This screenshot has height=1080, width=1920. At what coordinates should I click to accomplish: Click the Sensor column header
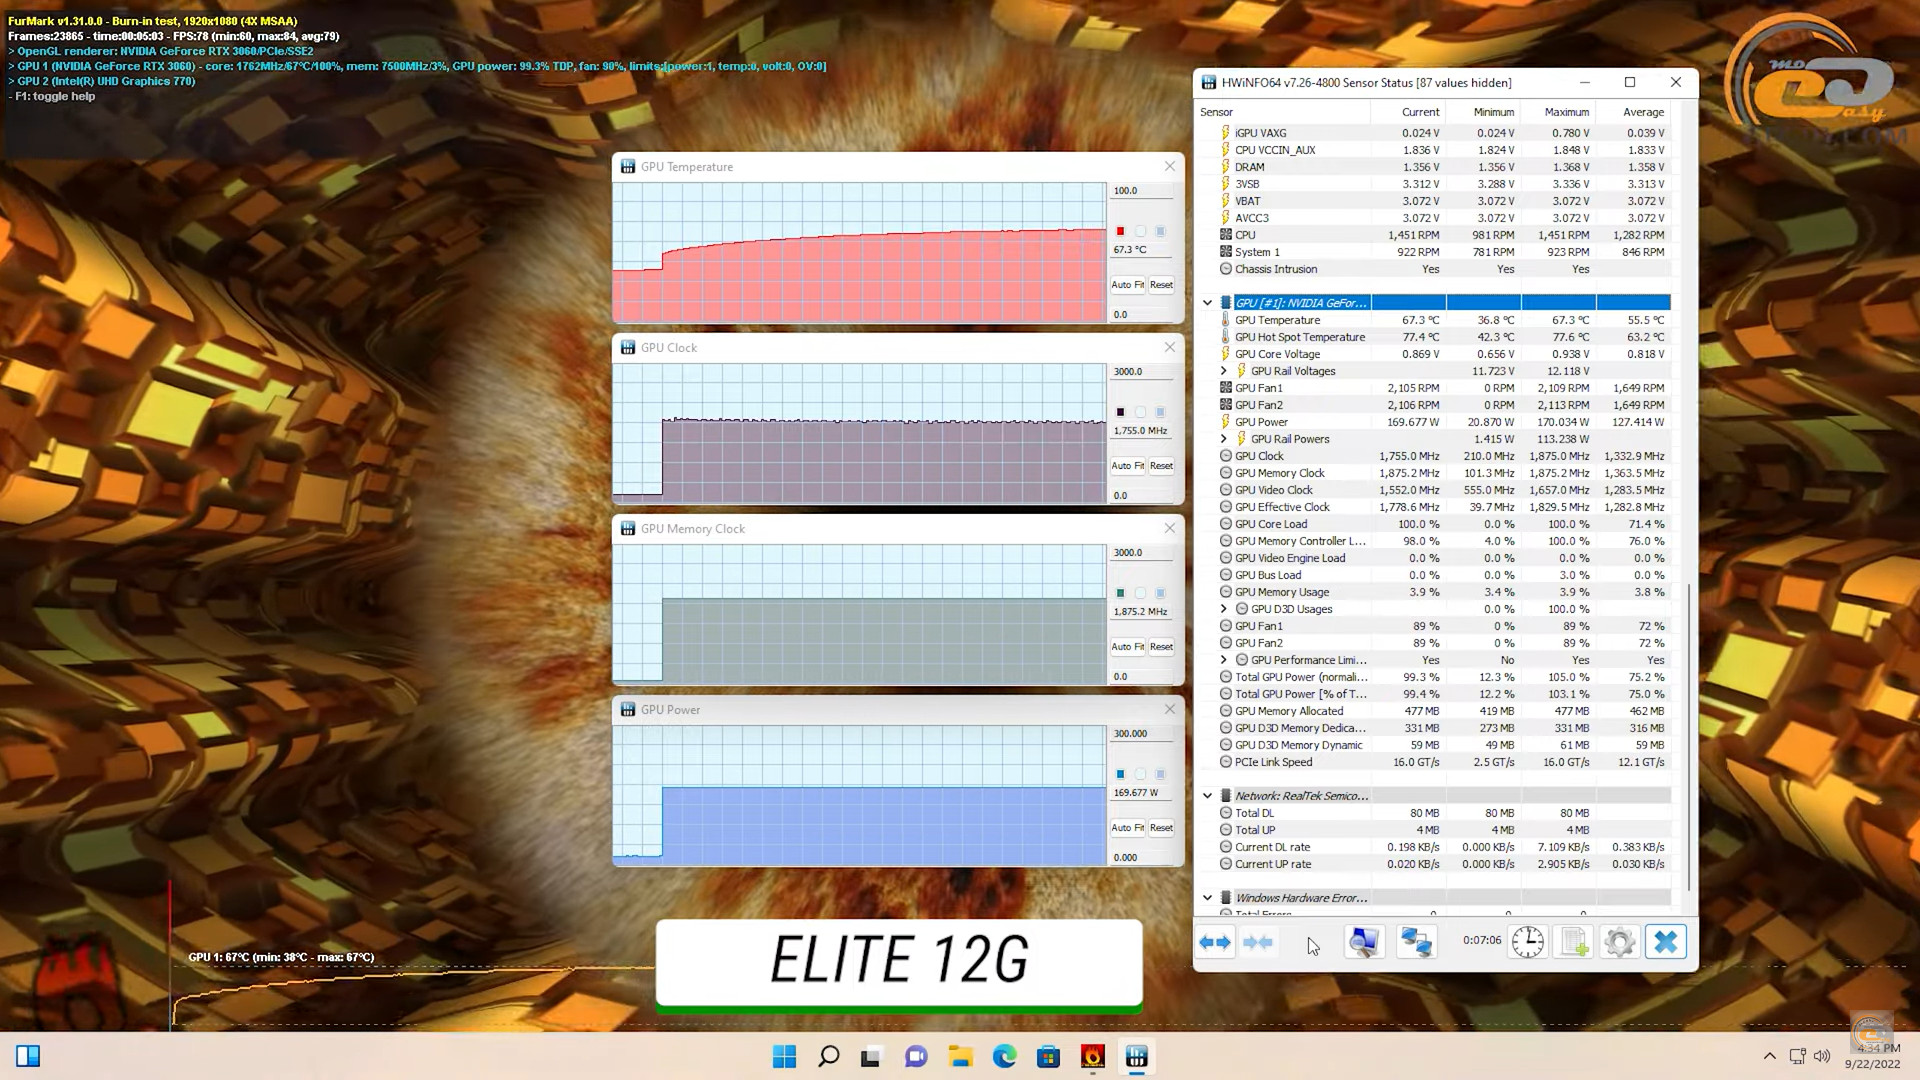1216,112
